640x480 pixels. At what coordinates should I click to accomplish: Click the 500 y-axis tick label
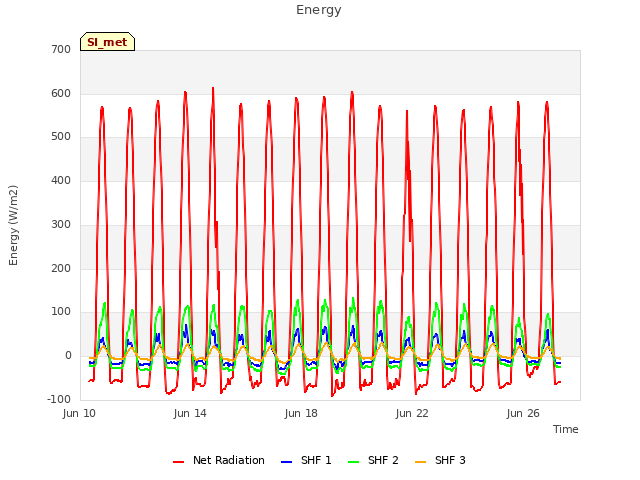(x=61, y=137)
